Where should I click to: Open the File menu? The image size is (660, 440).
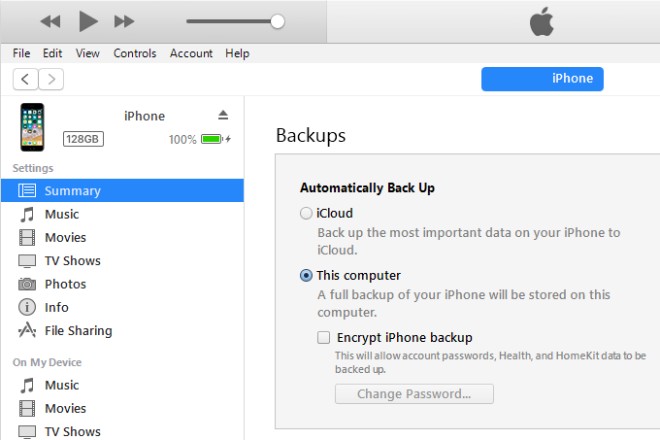click(x=22, y=53)
